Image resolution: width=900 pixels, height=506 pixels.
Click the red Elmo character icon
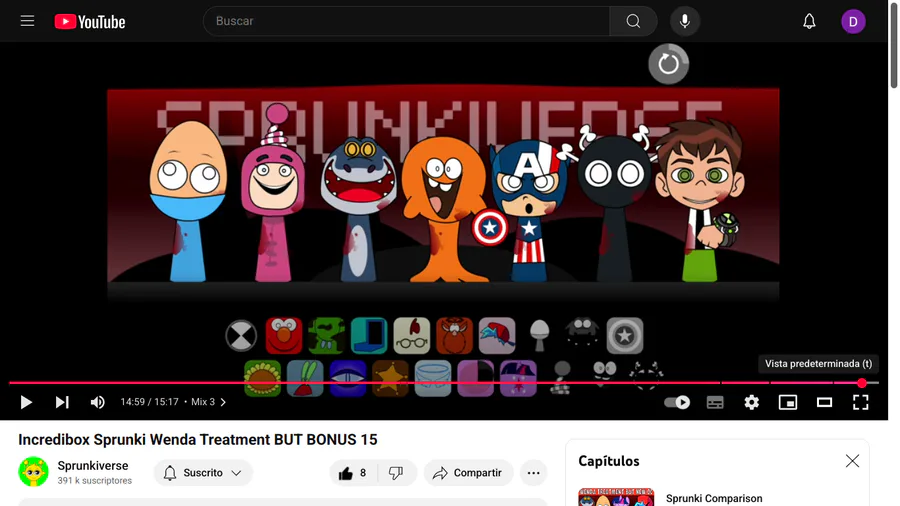(284, 335)
